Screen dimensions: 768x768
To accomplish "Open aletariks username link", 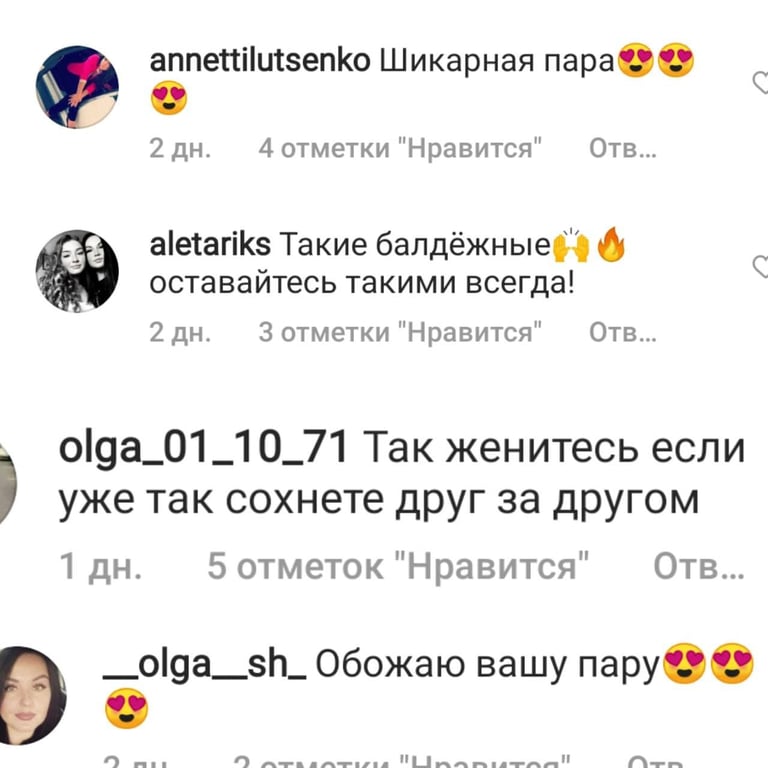I will click(x=210, y=244).
